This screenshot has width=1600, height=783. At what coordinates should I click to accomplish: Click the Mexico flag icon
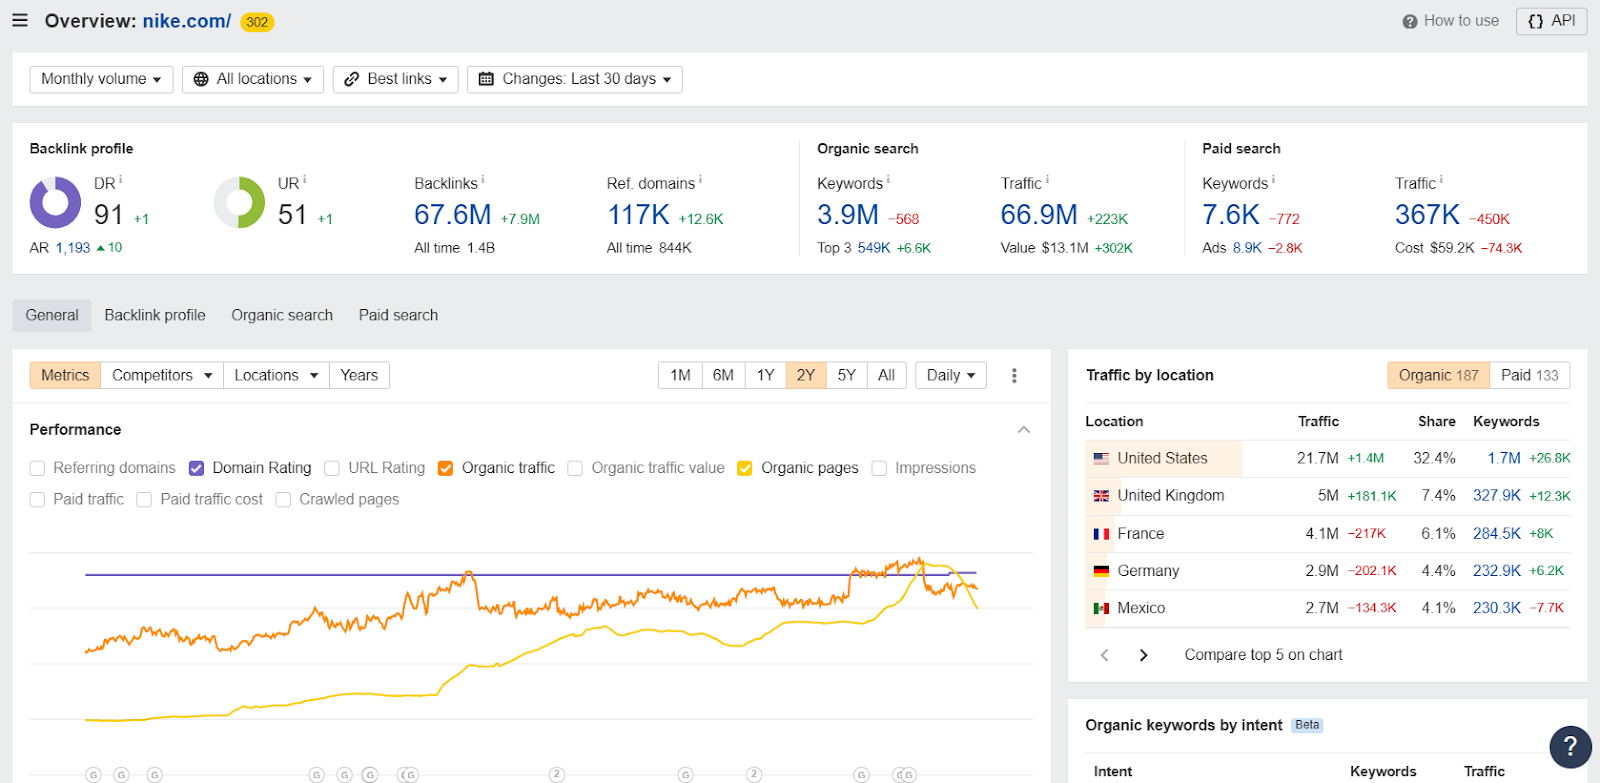(1101, 608)
